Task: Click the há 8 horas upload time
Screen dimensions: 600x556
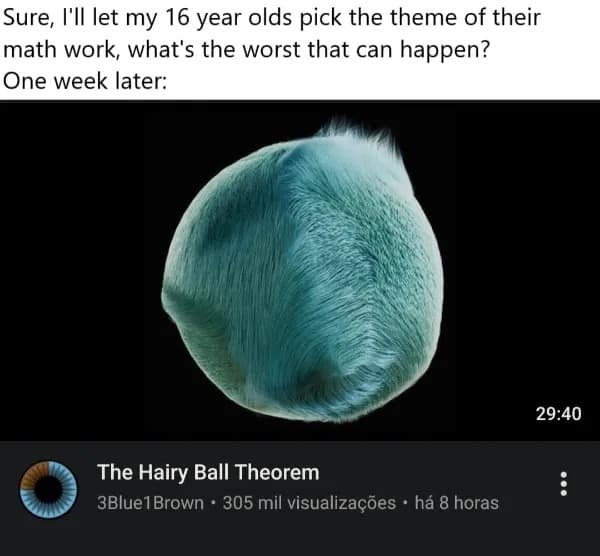Action: pos(457,503)
